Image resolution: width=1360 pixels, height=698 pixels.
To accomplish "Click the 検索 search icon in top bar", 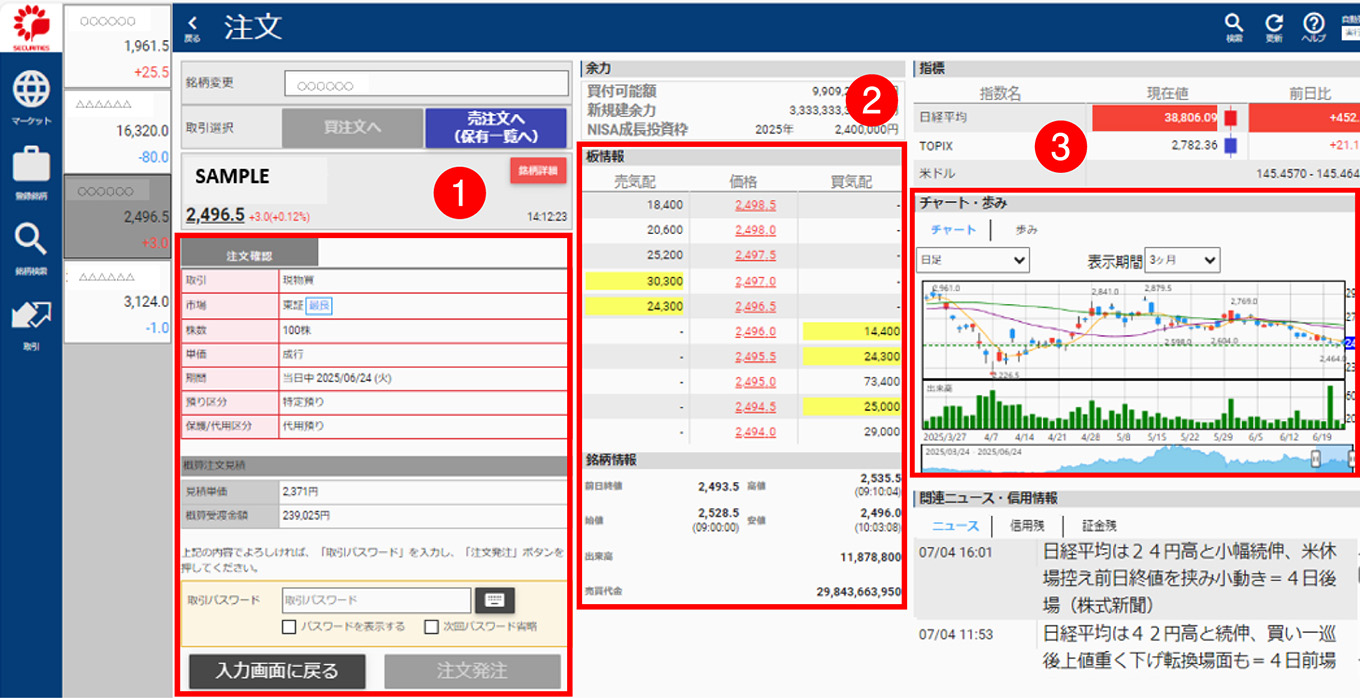I will coord(1234,26).
